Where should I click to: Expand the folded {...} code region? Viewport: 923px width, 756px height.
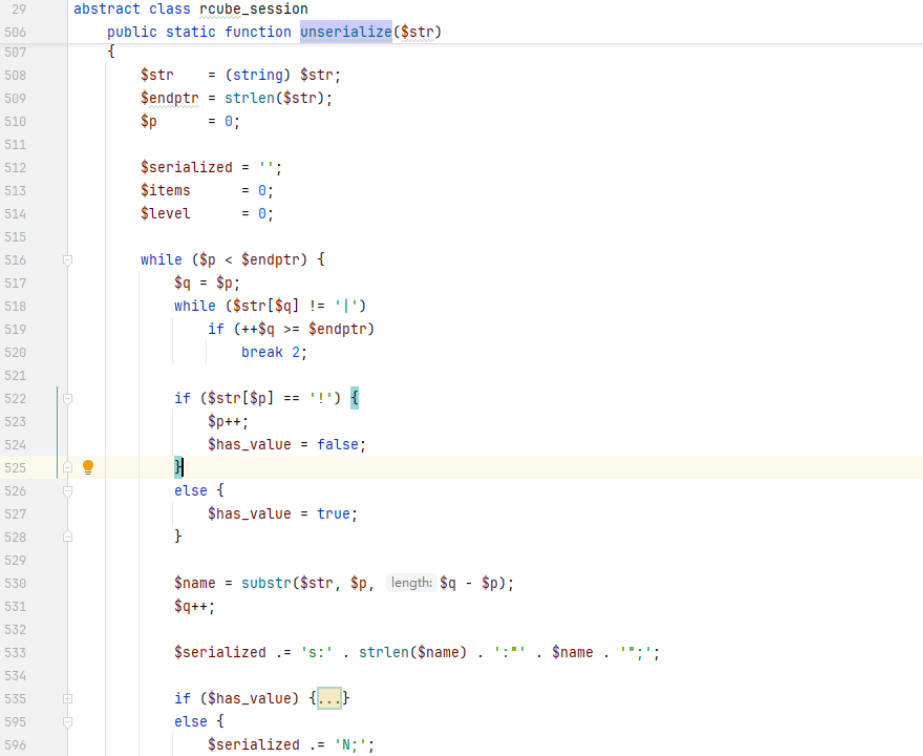[329, 698]
